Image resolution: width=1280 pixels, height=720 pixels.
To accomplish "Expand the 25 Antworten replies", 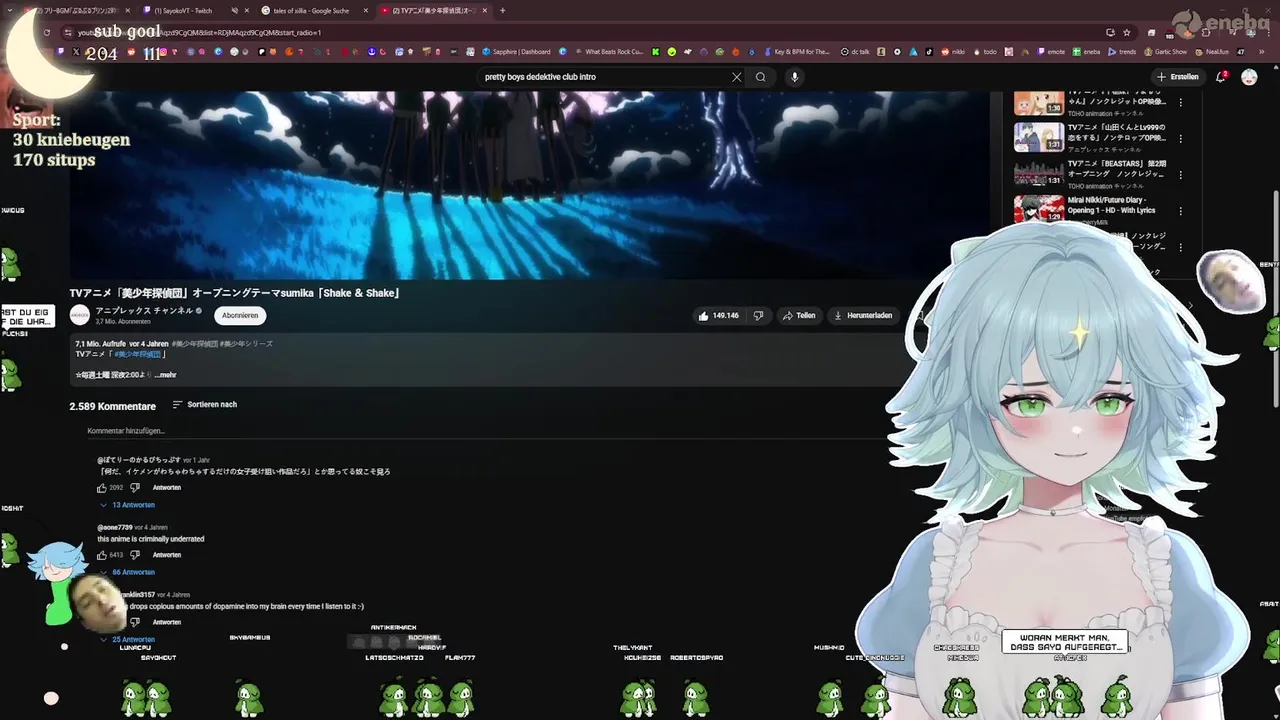I will pyautogui.click(x=127, y=639).
